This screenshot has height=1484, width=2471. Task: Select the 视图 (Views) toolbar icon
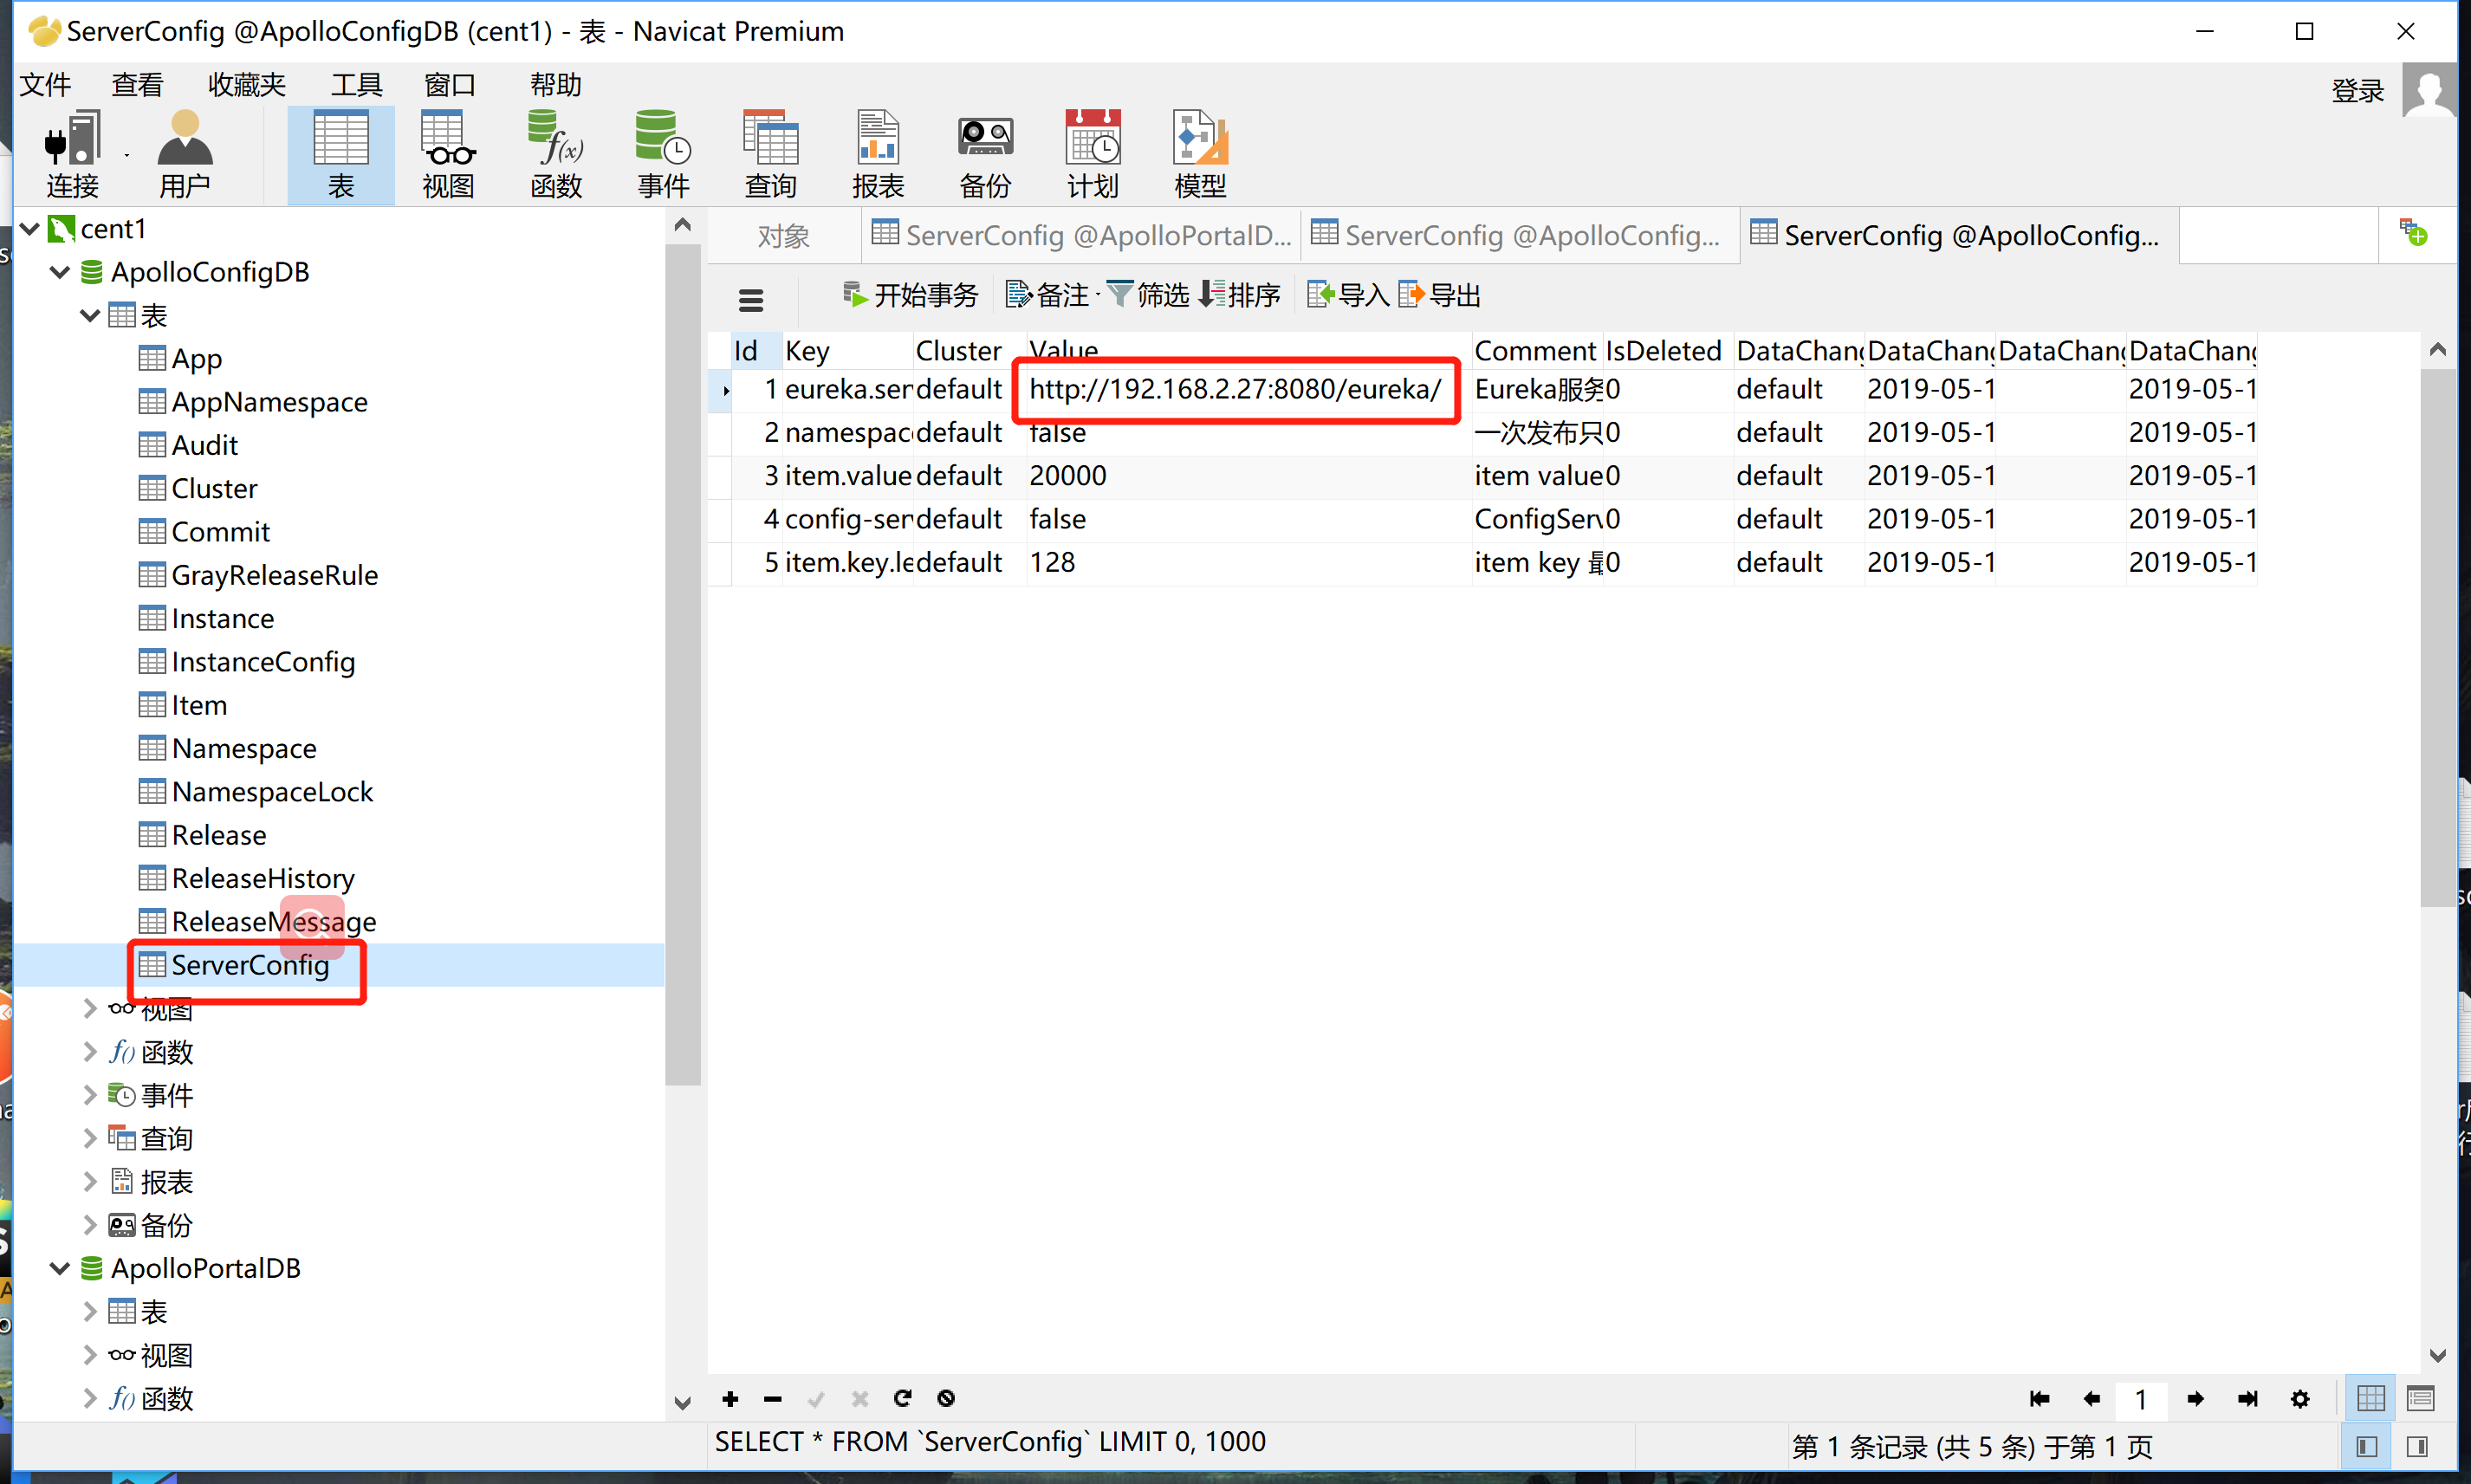point(446,152)
